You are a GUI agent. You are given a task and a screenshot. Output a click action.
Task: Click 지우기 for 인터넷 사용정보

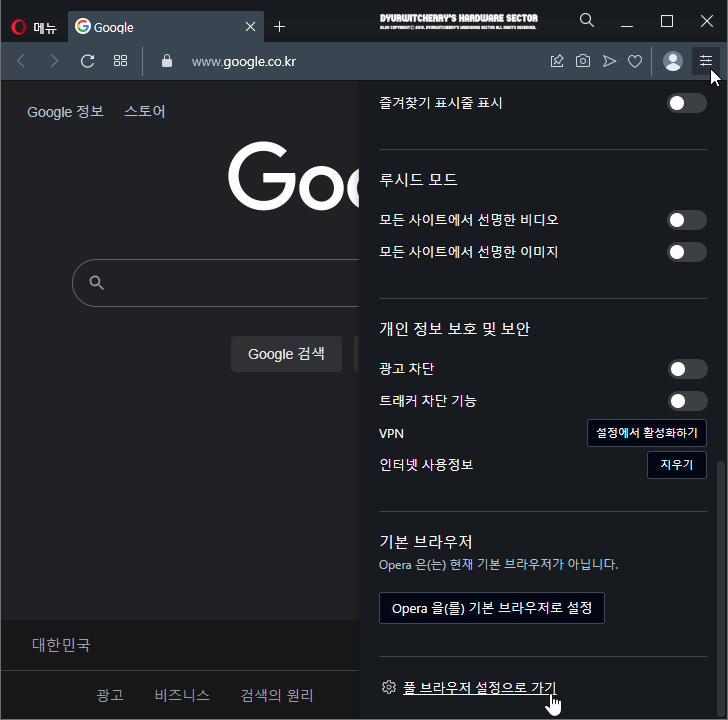pyautogui.click(x=676, y=465)
